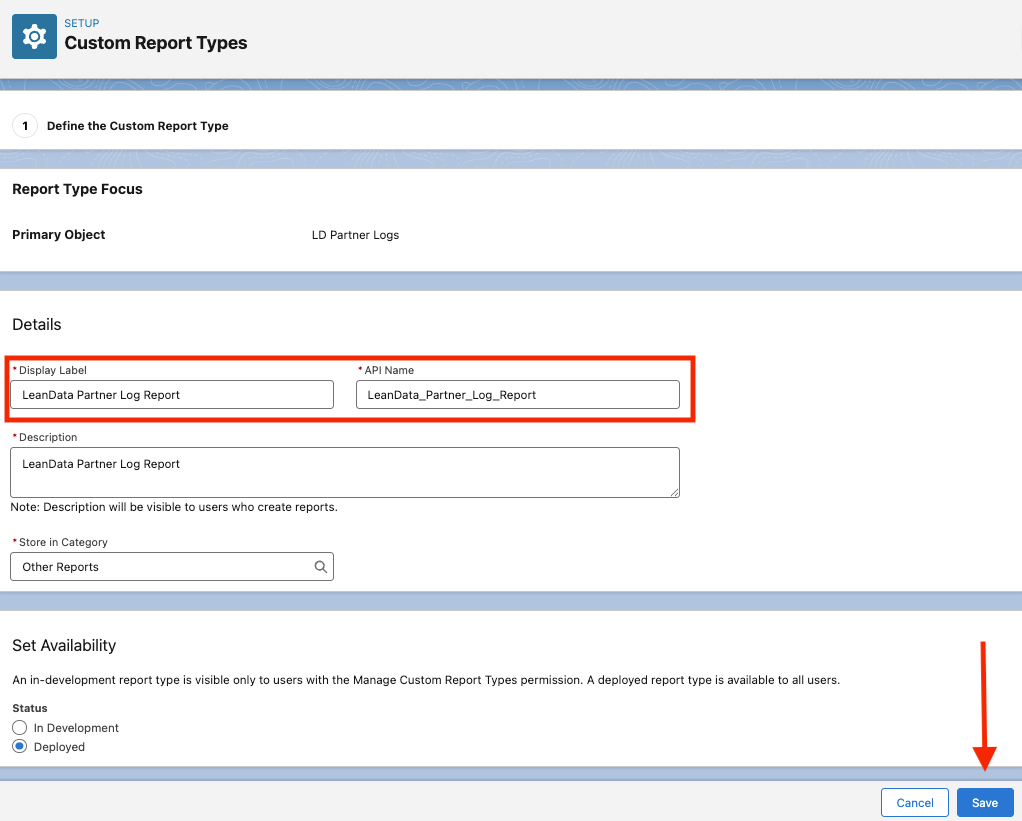Click into the Display Label input field

pyautogui.click(x=172, y=395)
